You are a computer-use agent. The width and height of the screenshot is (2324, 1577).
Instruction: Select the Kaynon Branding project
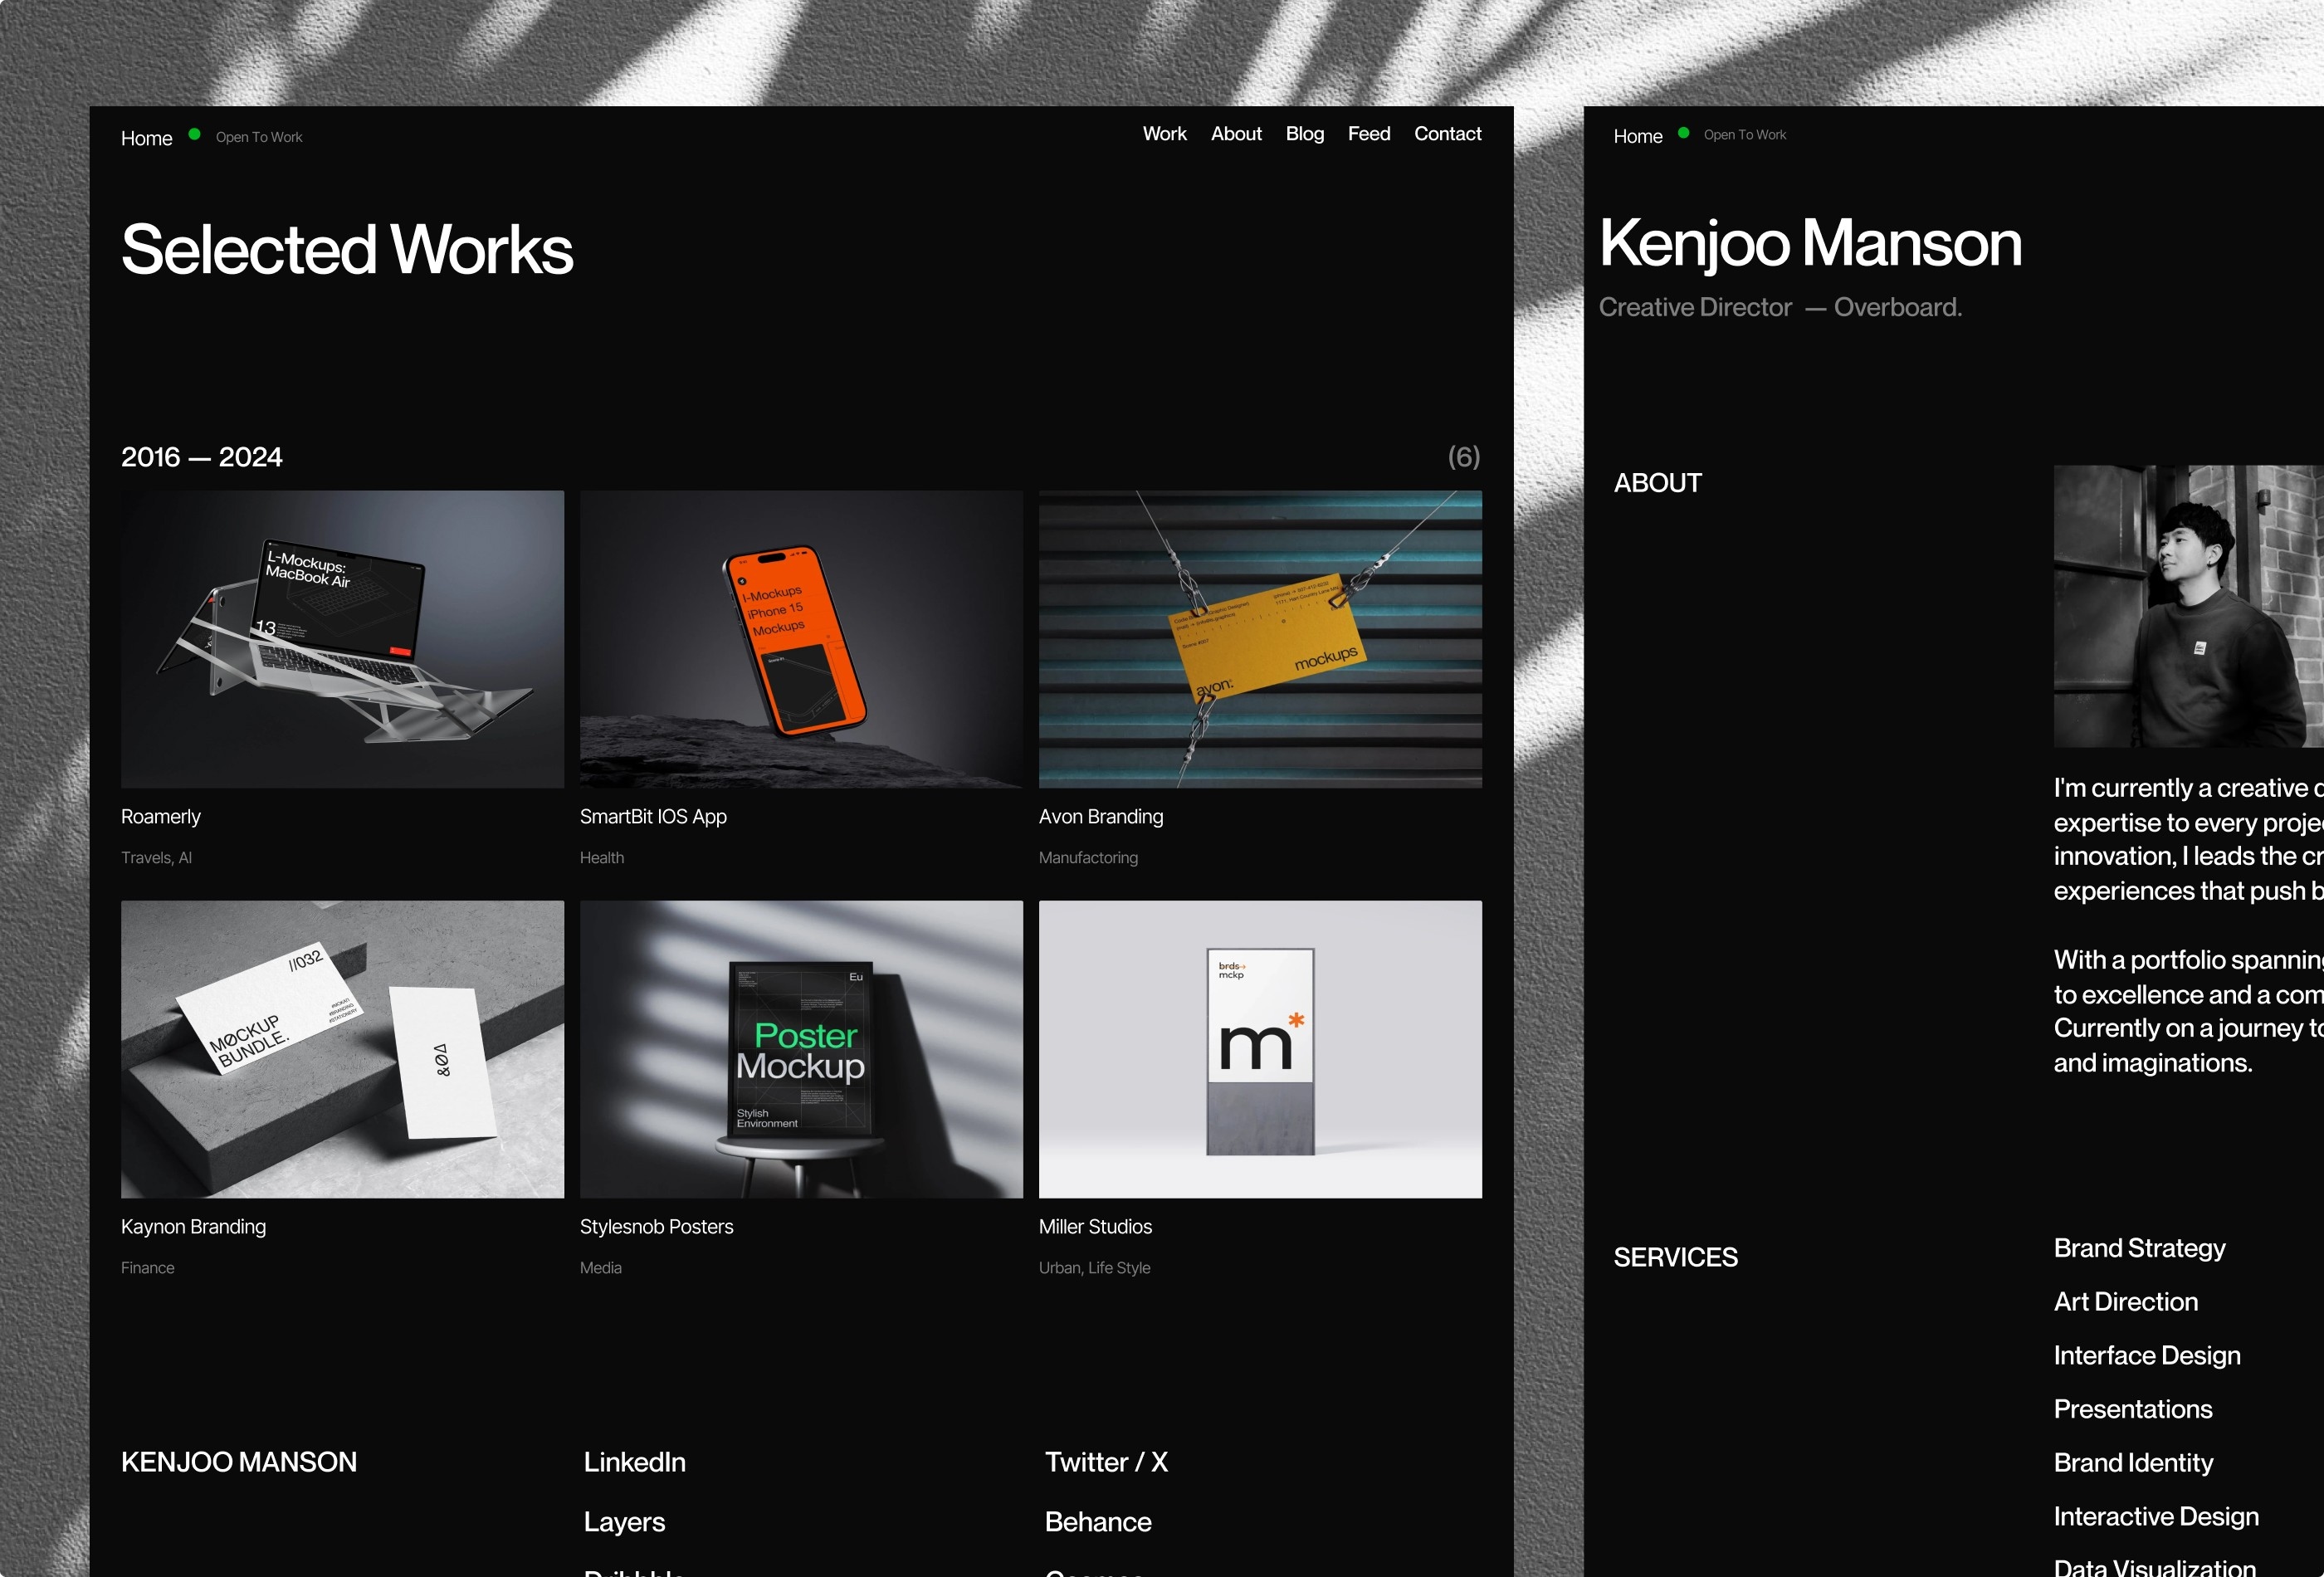click(342, 1049)
